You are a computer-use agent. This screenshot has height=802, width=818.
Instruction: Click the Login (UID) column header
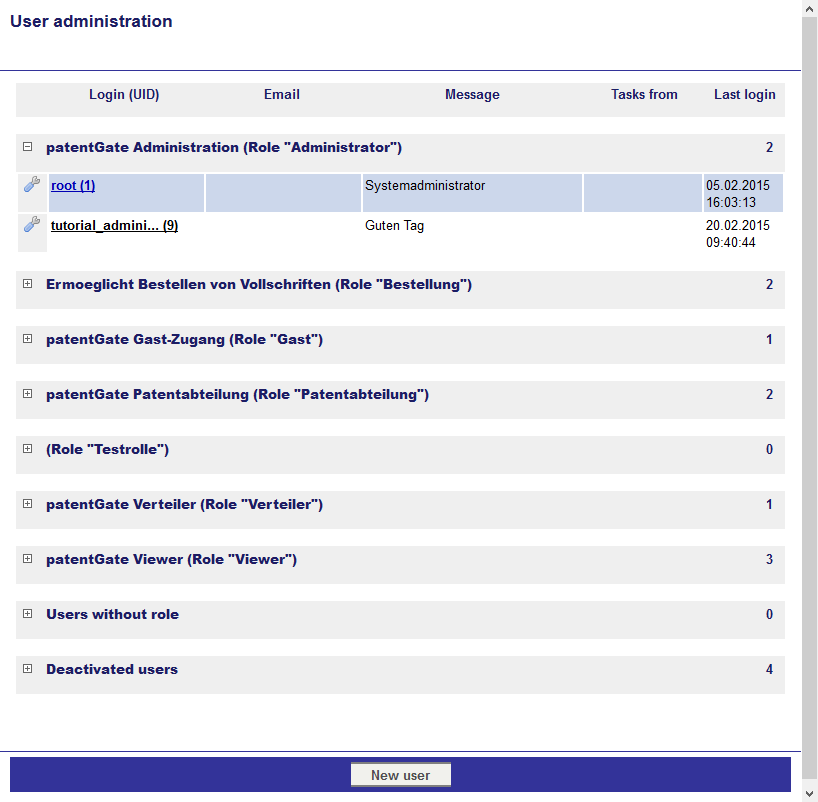[x=124, y=94]
